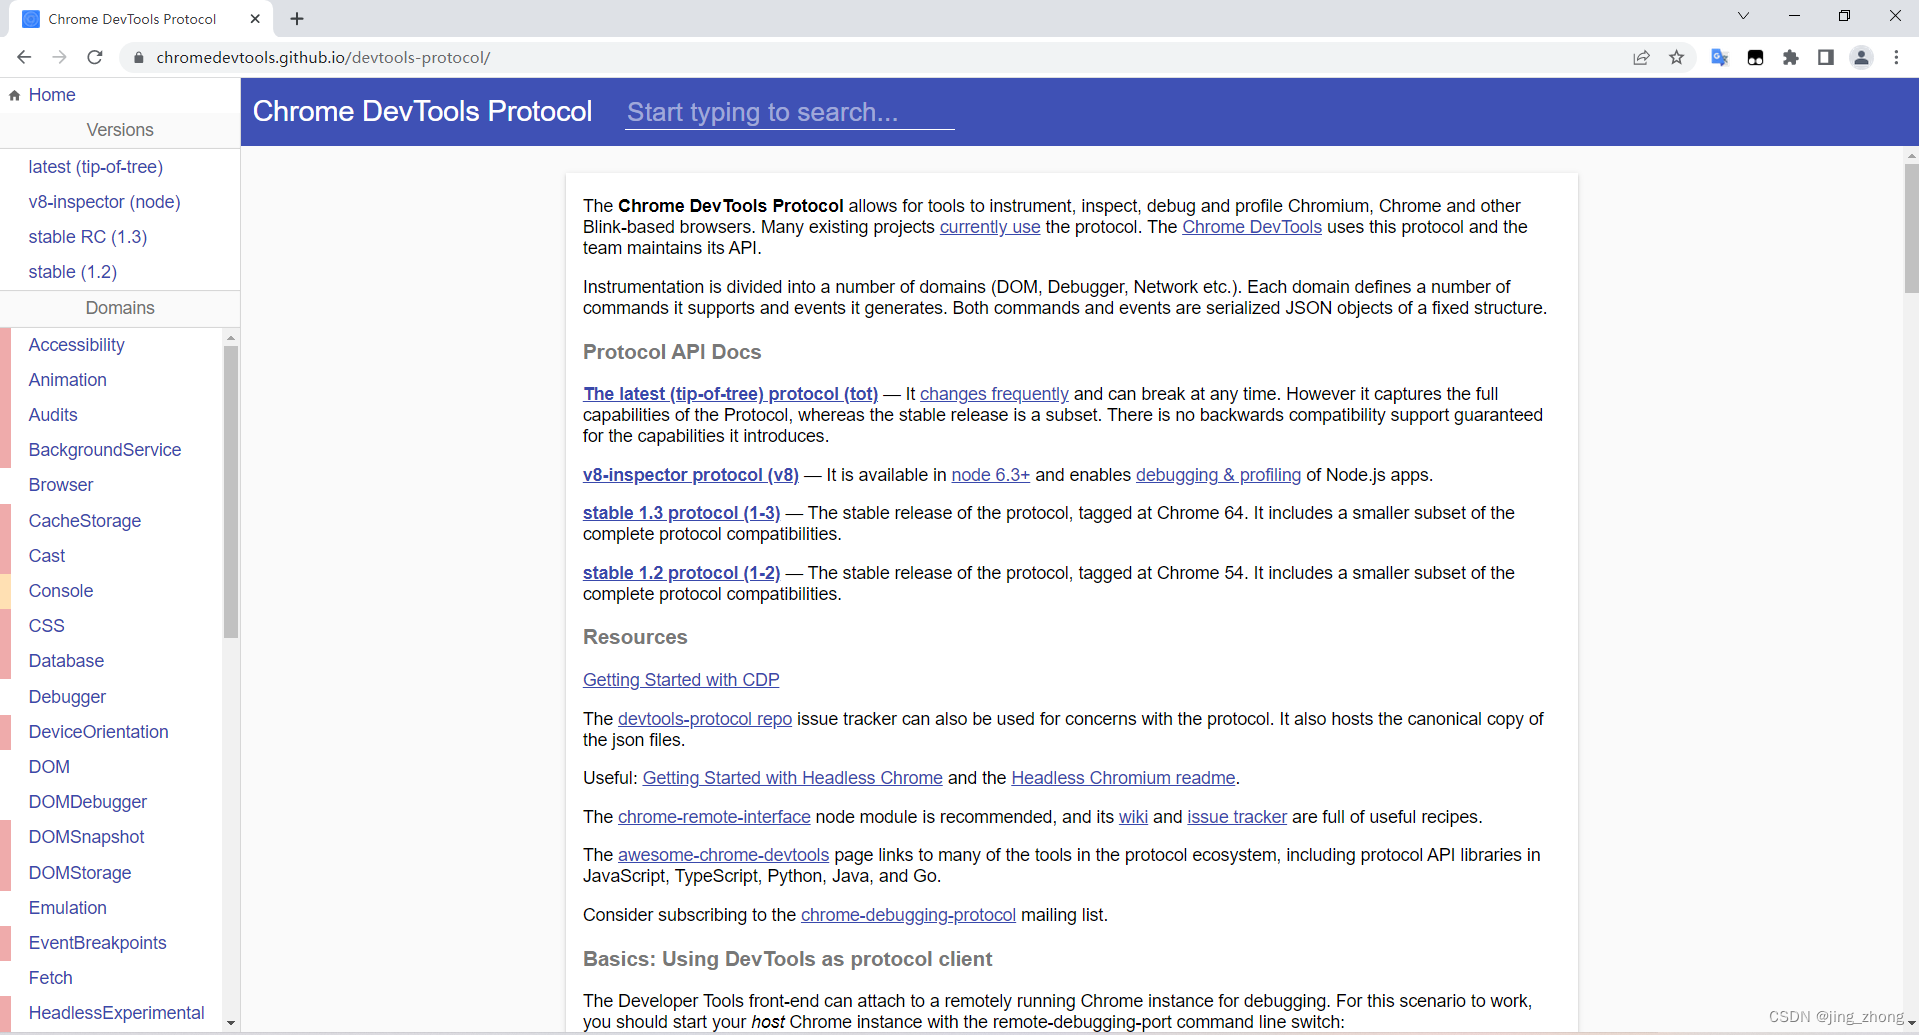Open the Accessibility domain
This screenshot has height=1035, width=1919.
[x=76, y=345]
